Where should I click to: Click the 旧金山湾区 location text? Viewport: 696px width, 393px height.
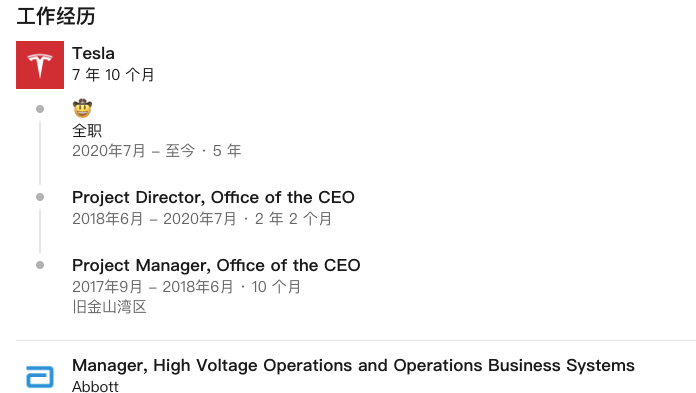110,307
